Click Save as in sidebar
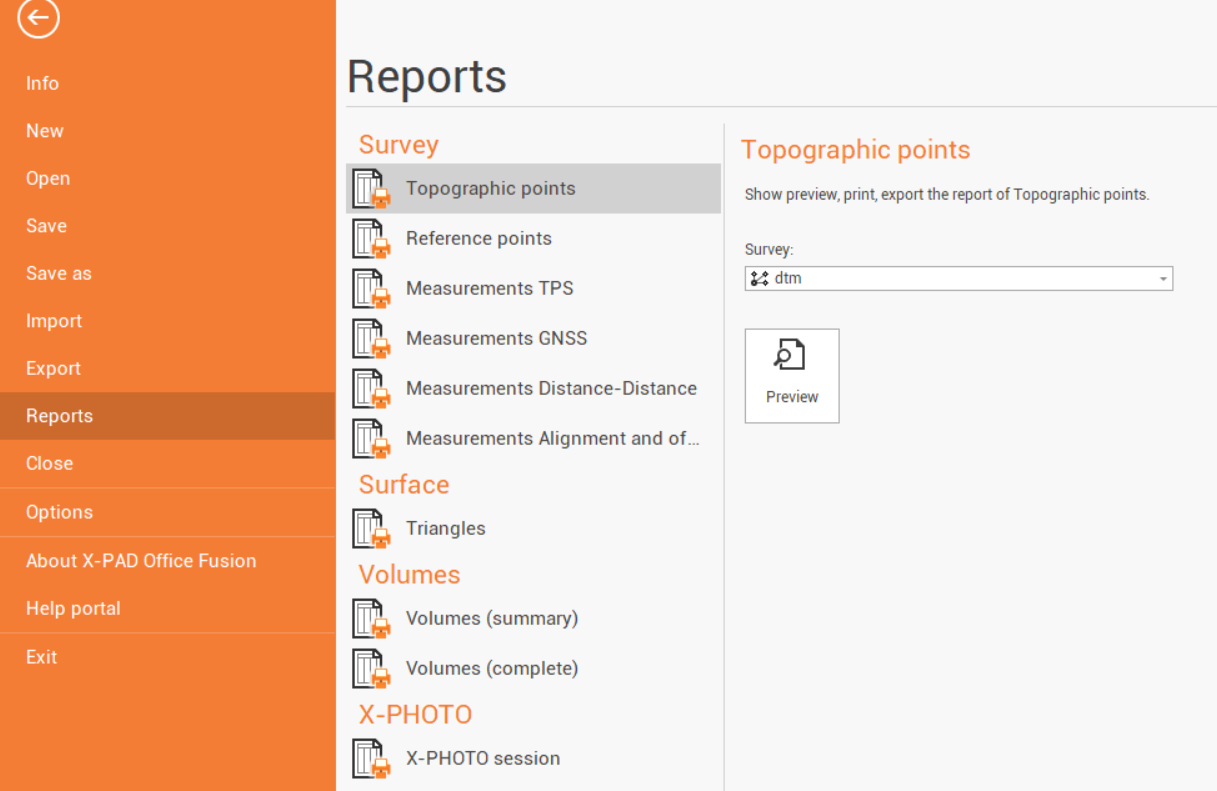1217x791 pixels. click(x=59, y=273)
